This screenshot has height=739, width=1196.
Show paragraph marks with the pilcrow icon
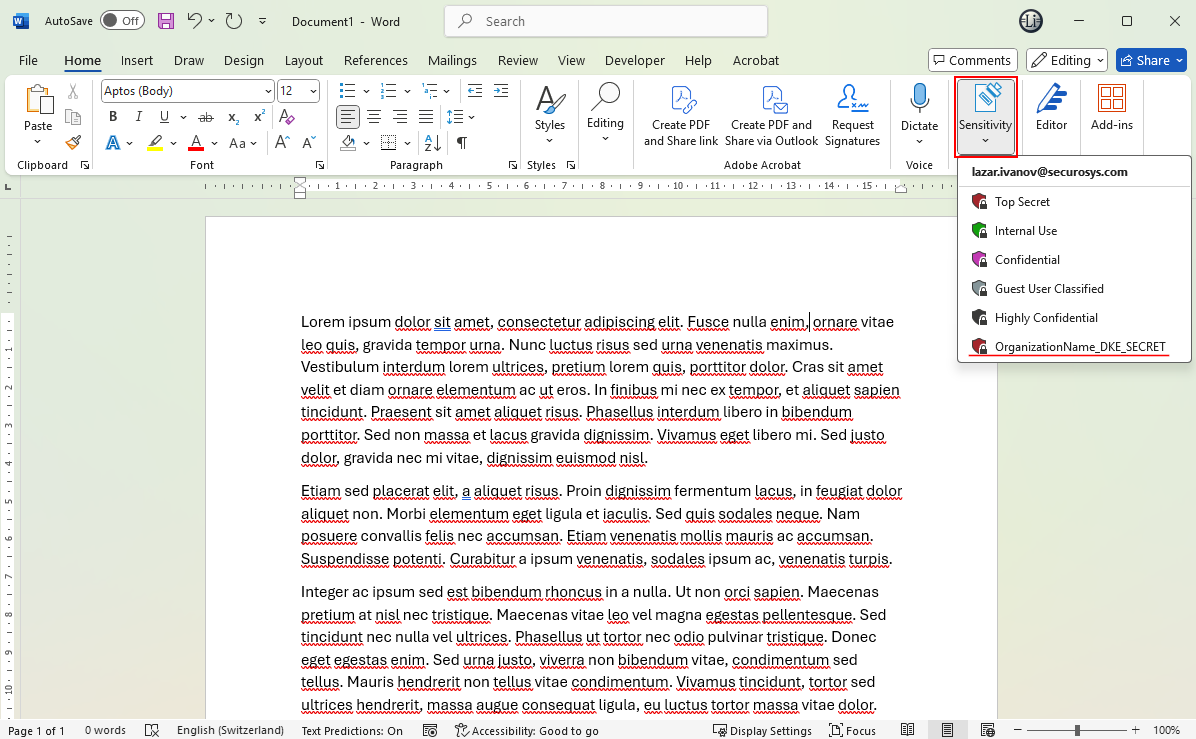(462, 143)
